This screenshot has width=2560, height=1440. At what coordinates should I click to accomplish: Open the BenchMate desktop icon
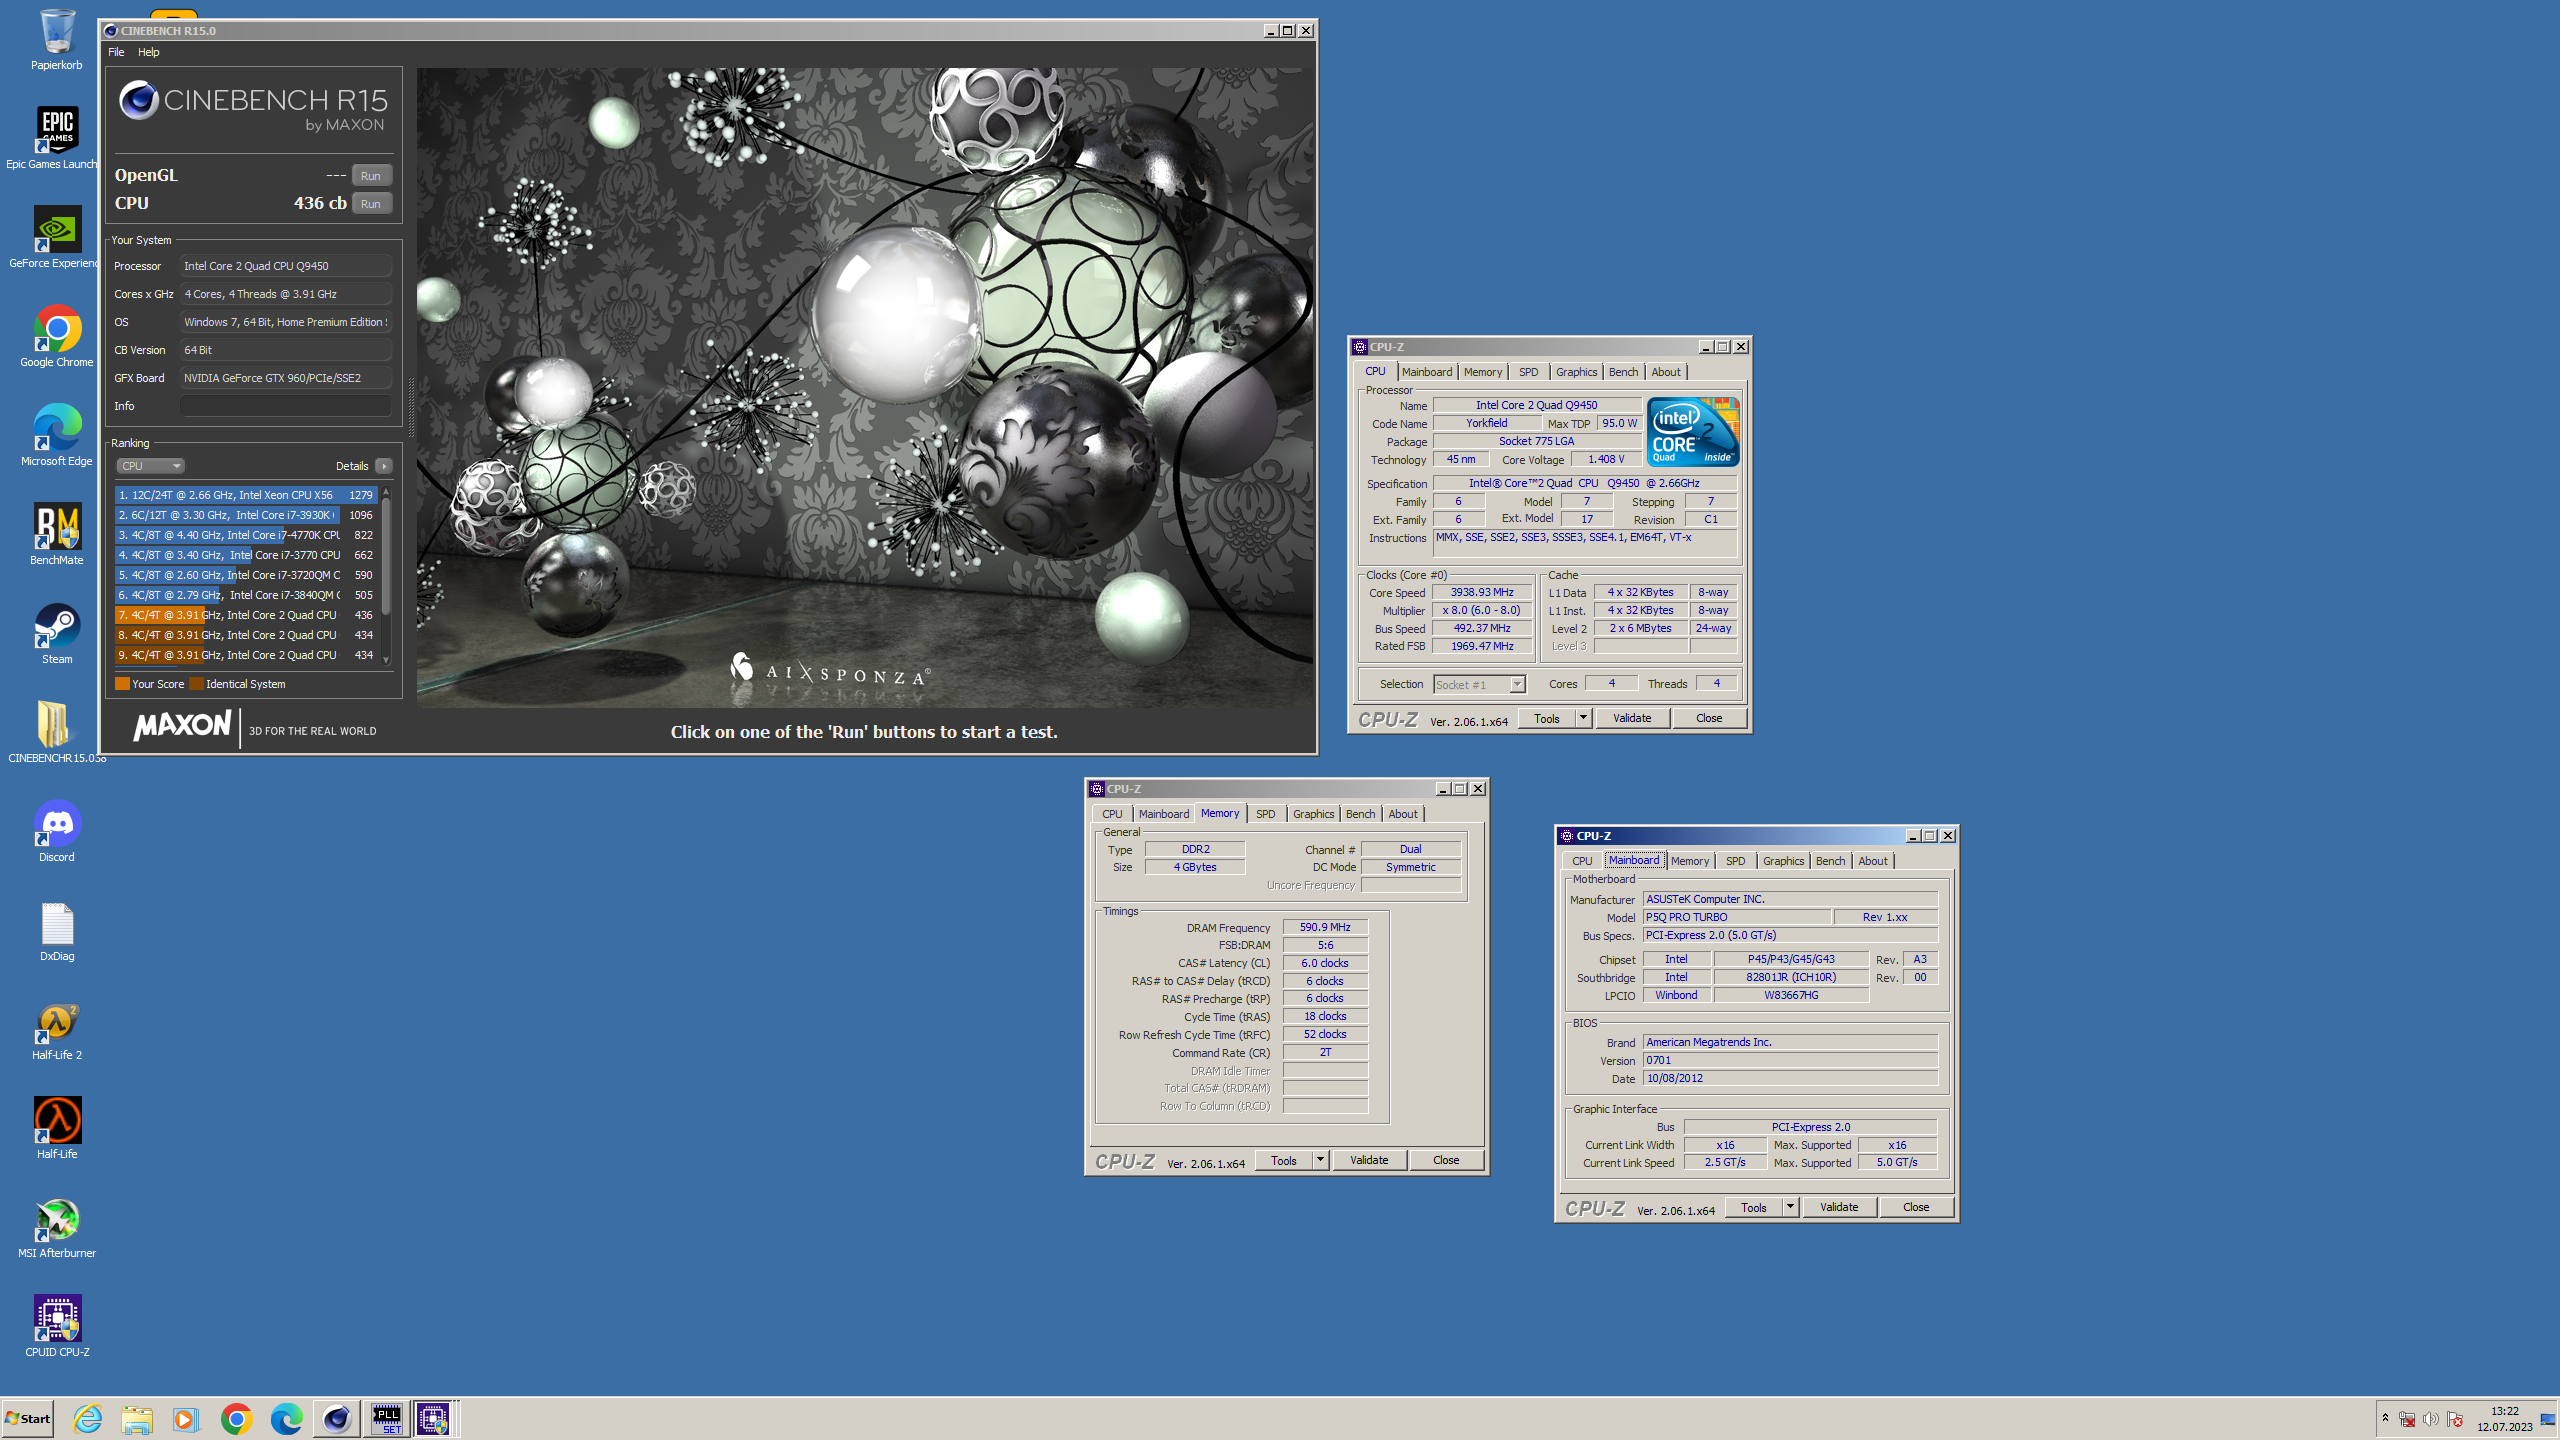point(57,534)
